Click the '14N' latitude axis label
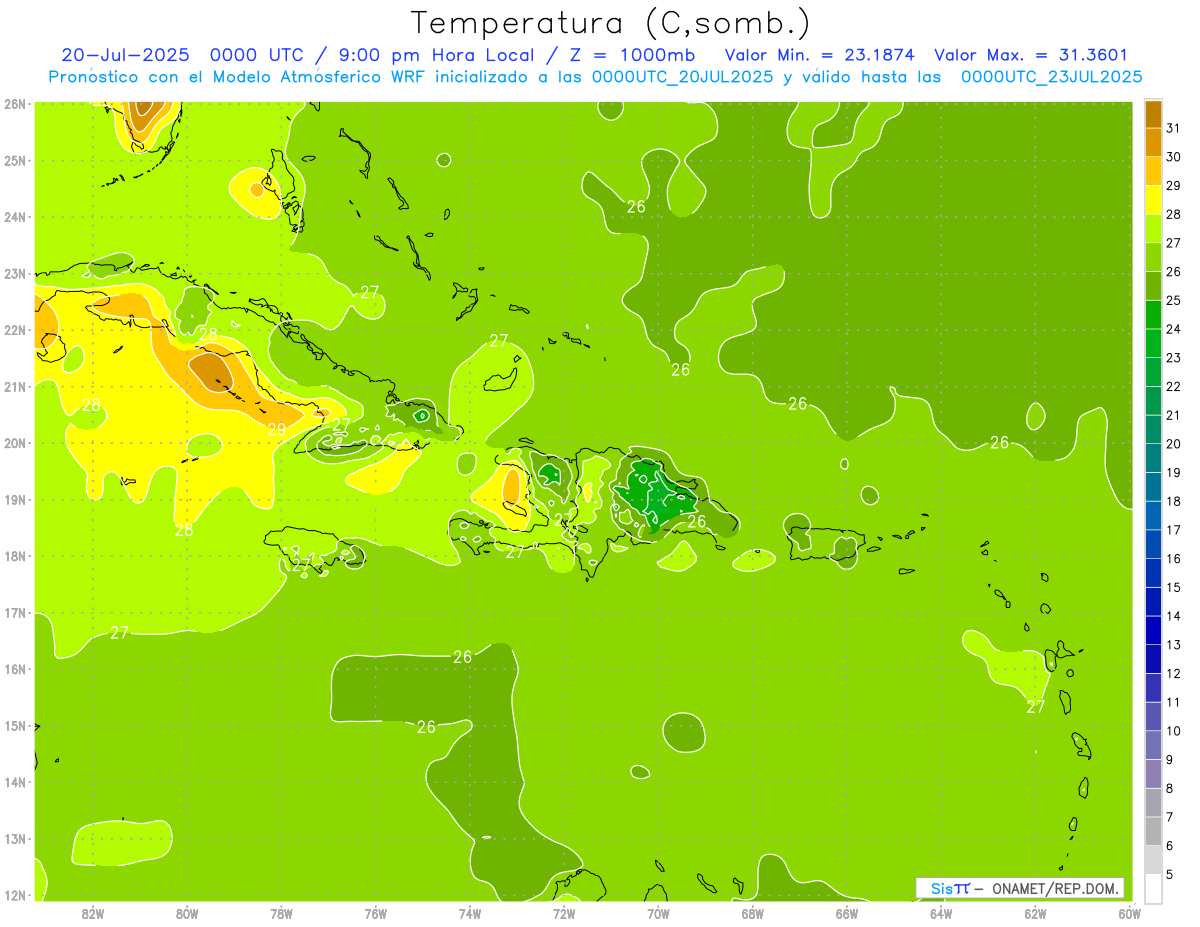This screenshot has height=927, width=1200. pos(14,782)
